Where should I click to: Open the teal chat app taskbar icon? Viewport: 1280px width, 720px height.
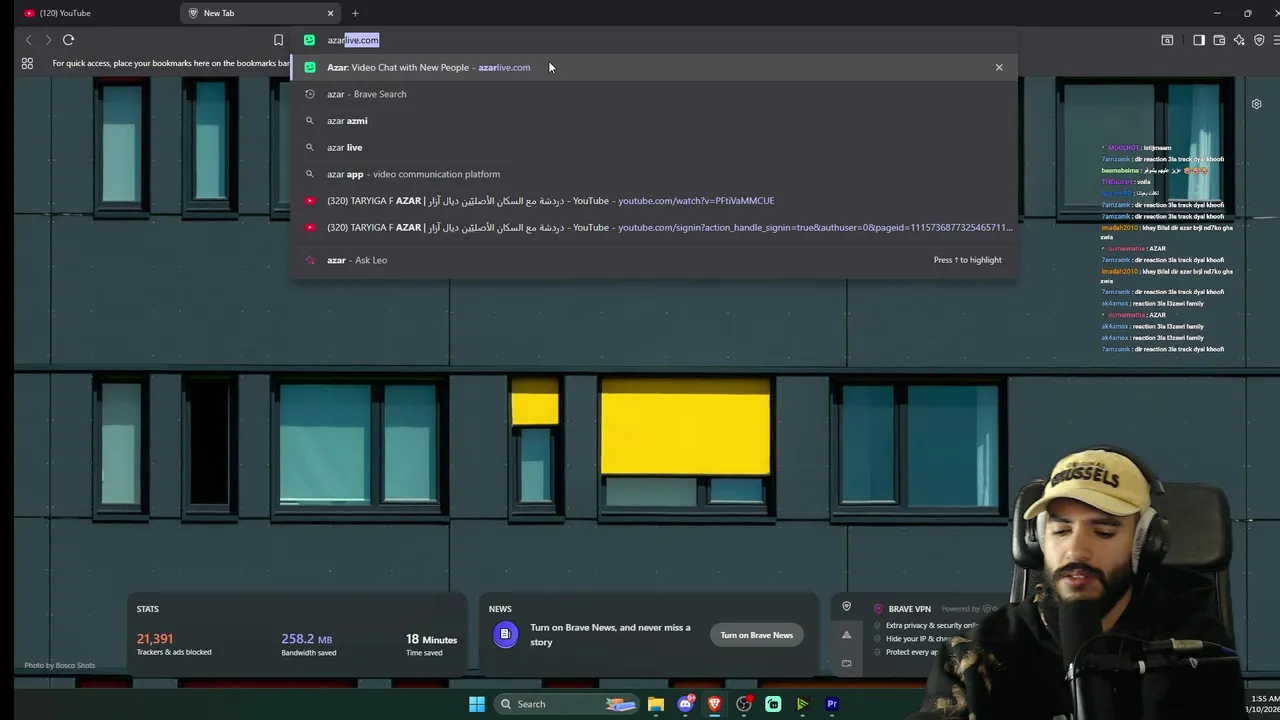[x=773, y=704]
